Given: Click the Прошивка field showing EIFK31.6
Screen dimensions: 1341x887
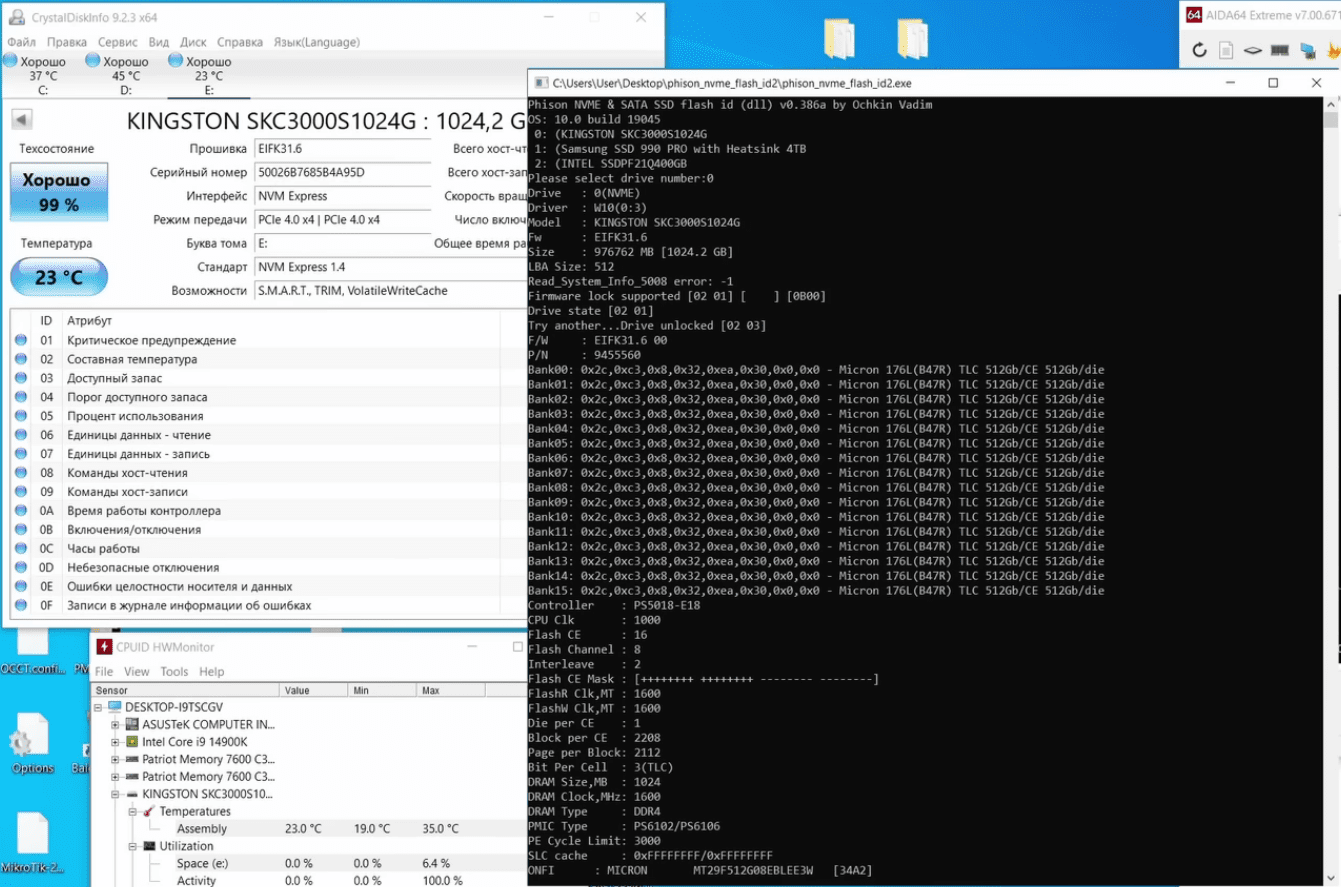Looking at the screenshot, I should pyautogui.click(x=341, y=149).
